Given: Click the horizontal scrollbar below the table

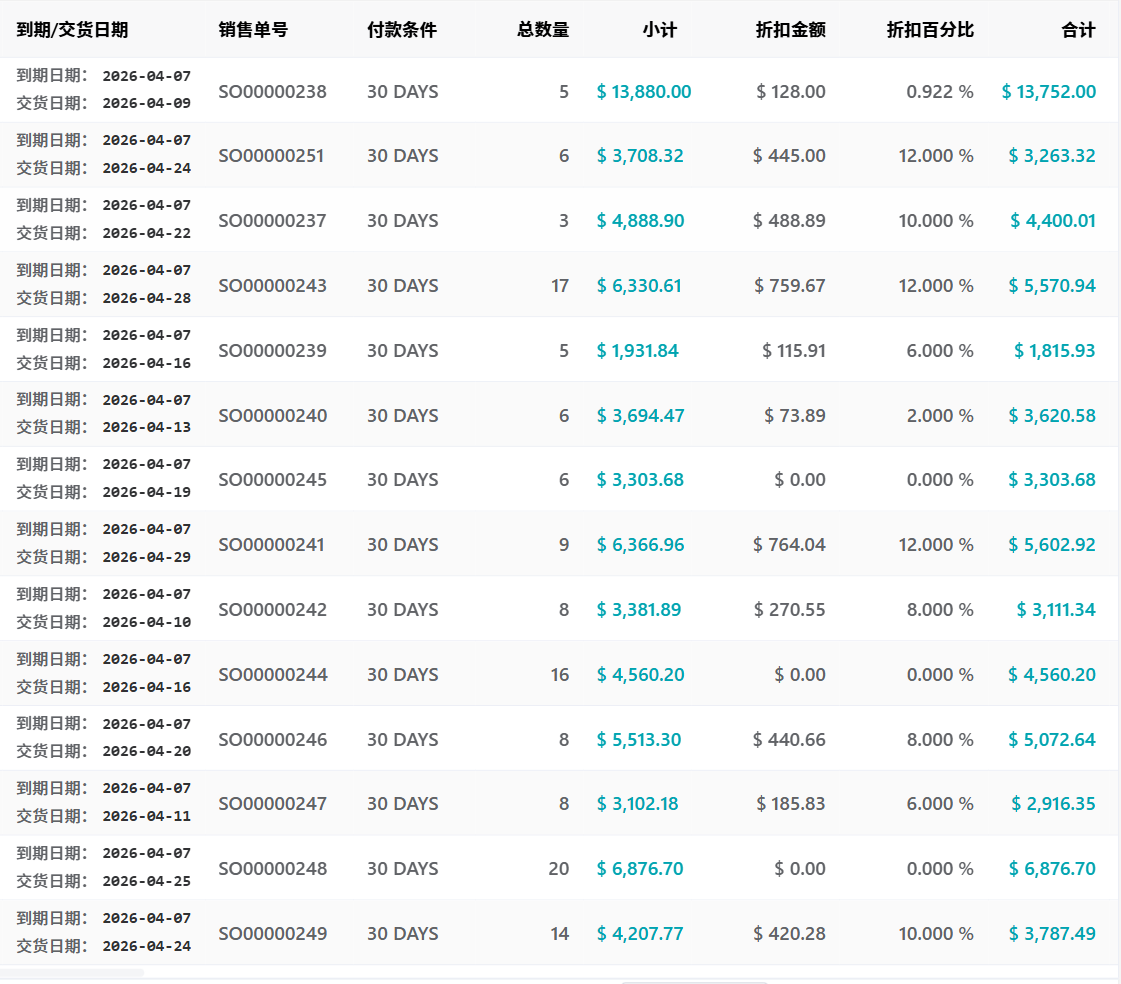Looking at the screenshot, I should (x=72, y=972).
